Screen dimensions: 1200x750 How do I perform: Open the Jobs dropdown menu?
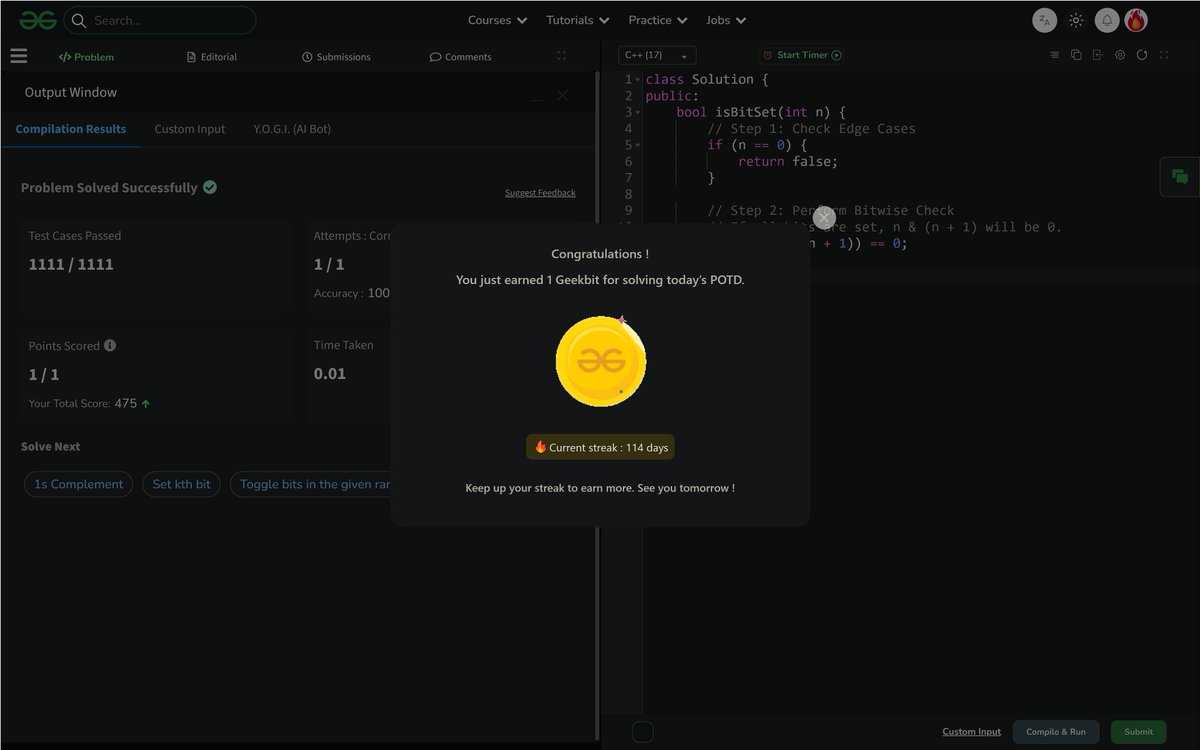pyautogui.click(x=726, y=20)
